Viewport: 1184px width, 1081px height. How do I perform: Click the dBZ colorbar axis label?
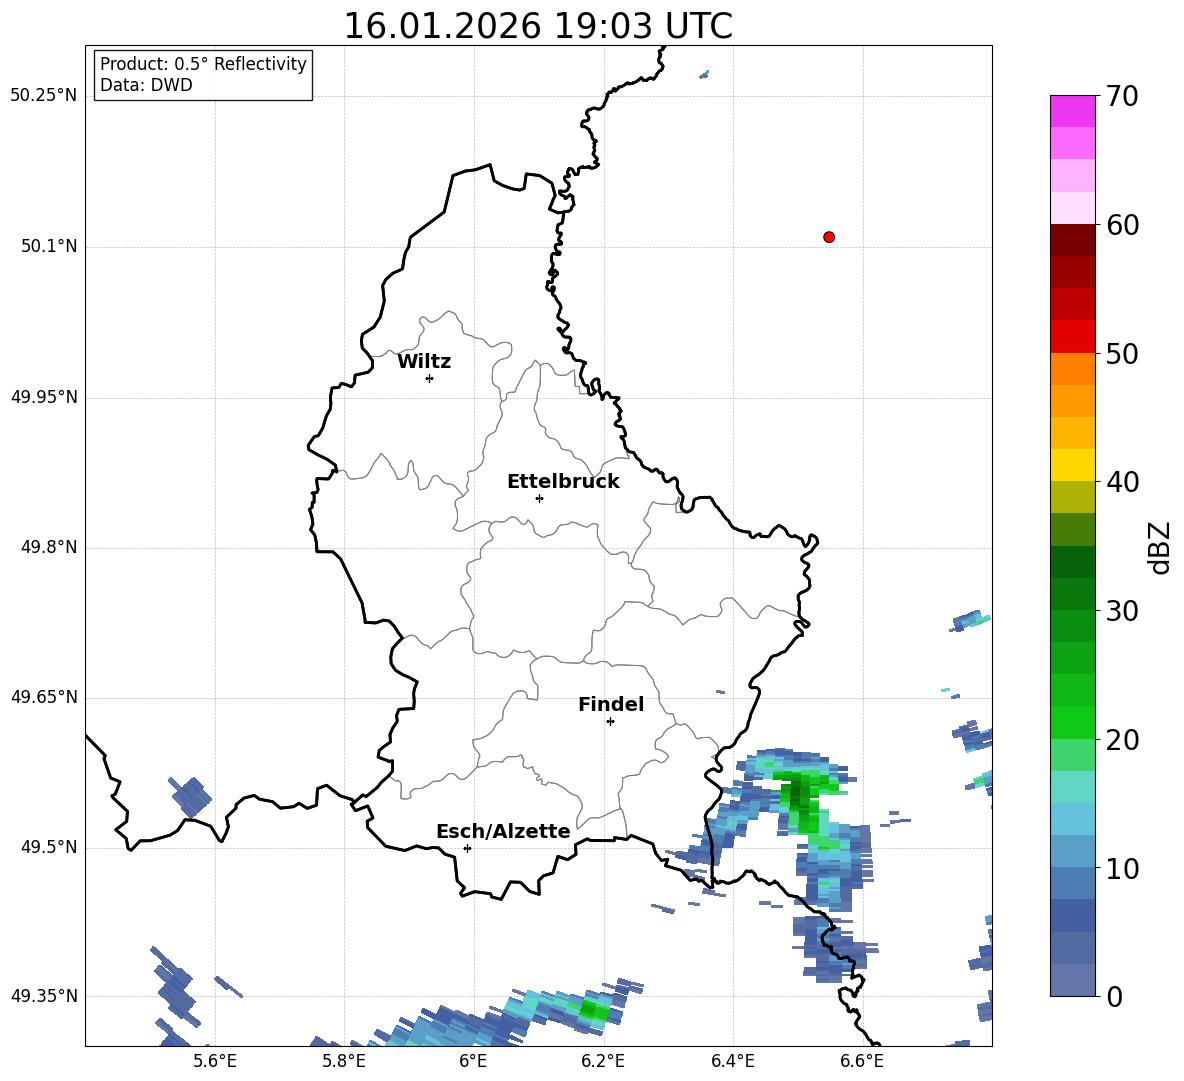[1159, 547]
